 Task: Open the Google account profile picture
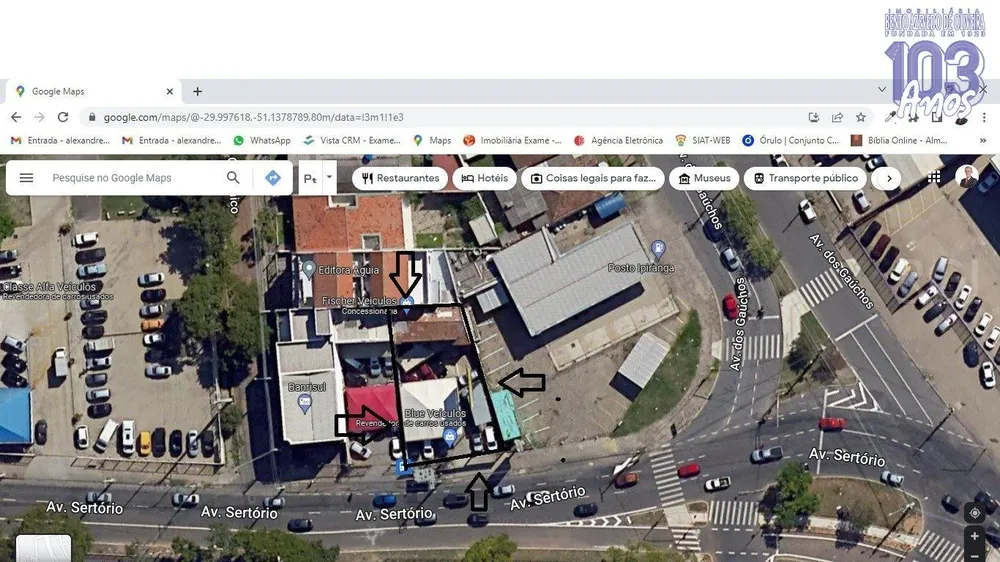tap(967, 177)
